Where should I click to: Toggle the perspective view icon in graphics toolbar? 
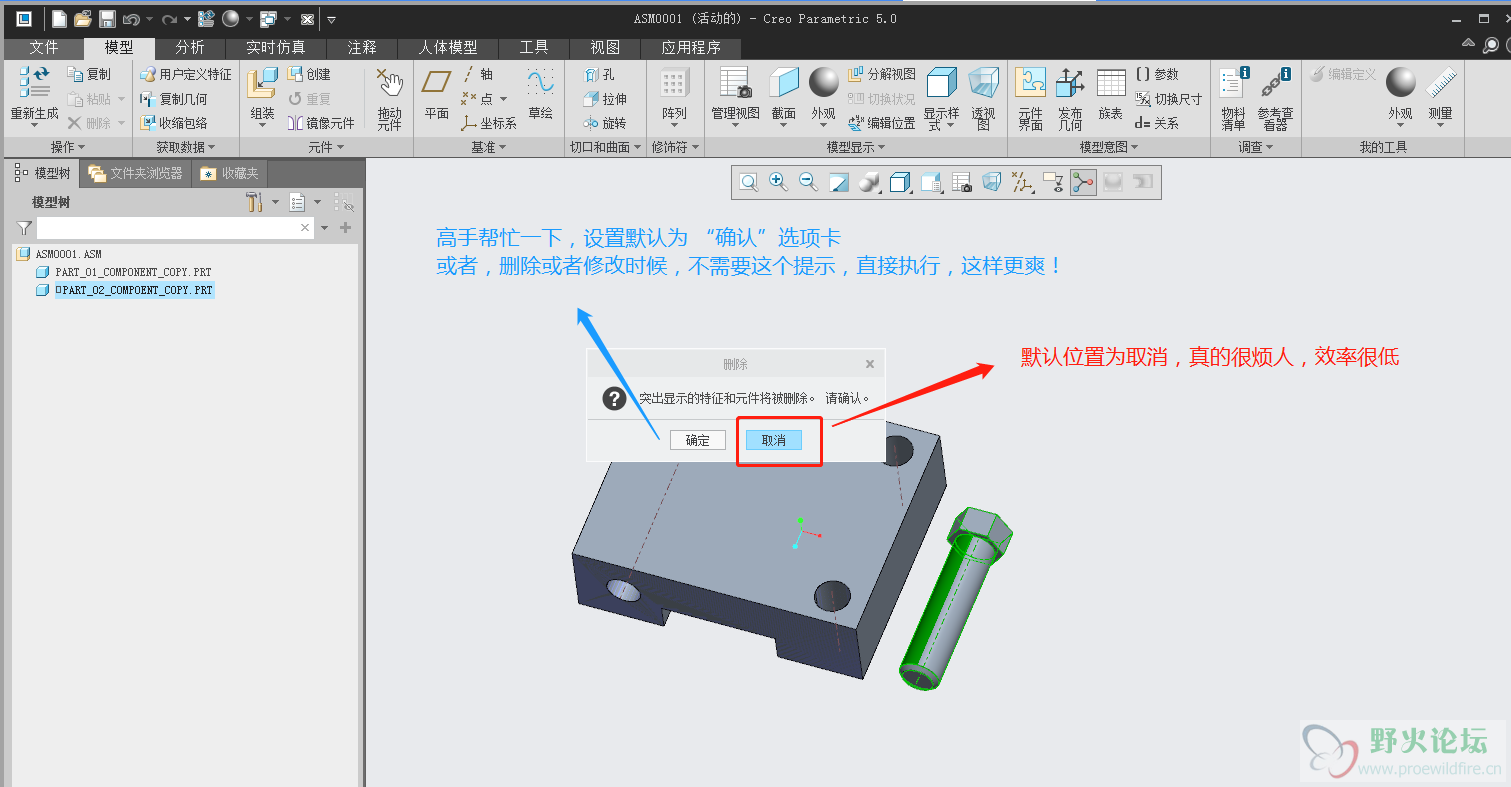click(991, 182)
